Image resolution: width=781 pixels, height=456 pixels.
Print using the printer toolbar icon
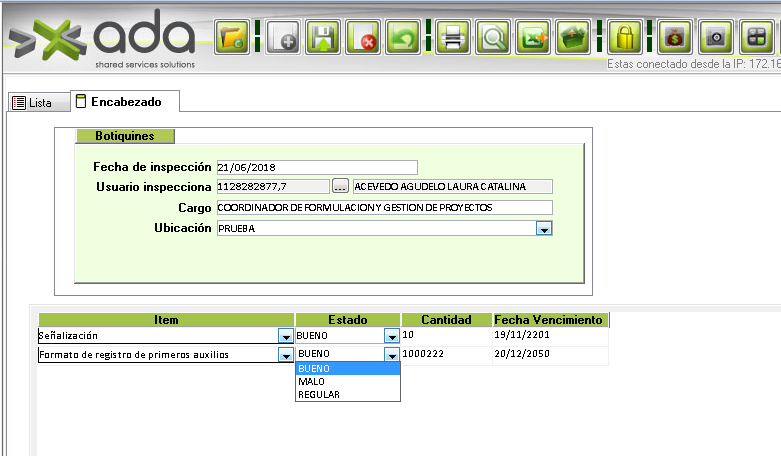pyautogui.click(x=453, y=38)
